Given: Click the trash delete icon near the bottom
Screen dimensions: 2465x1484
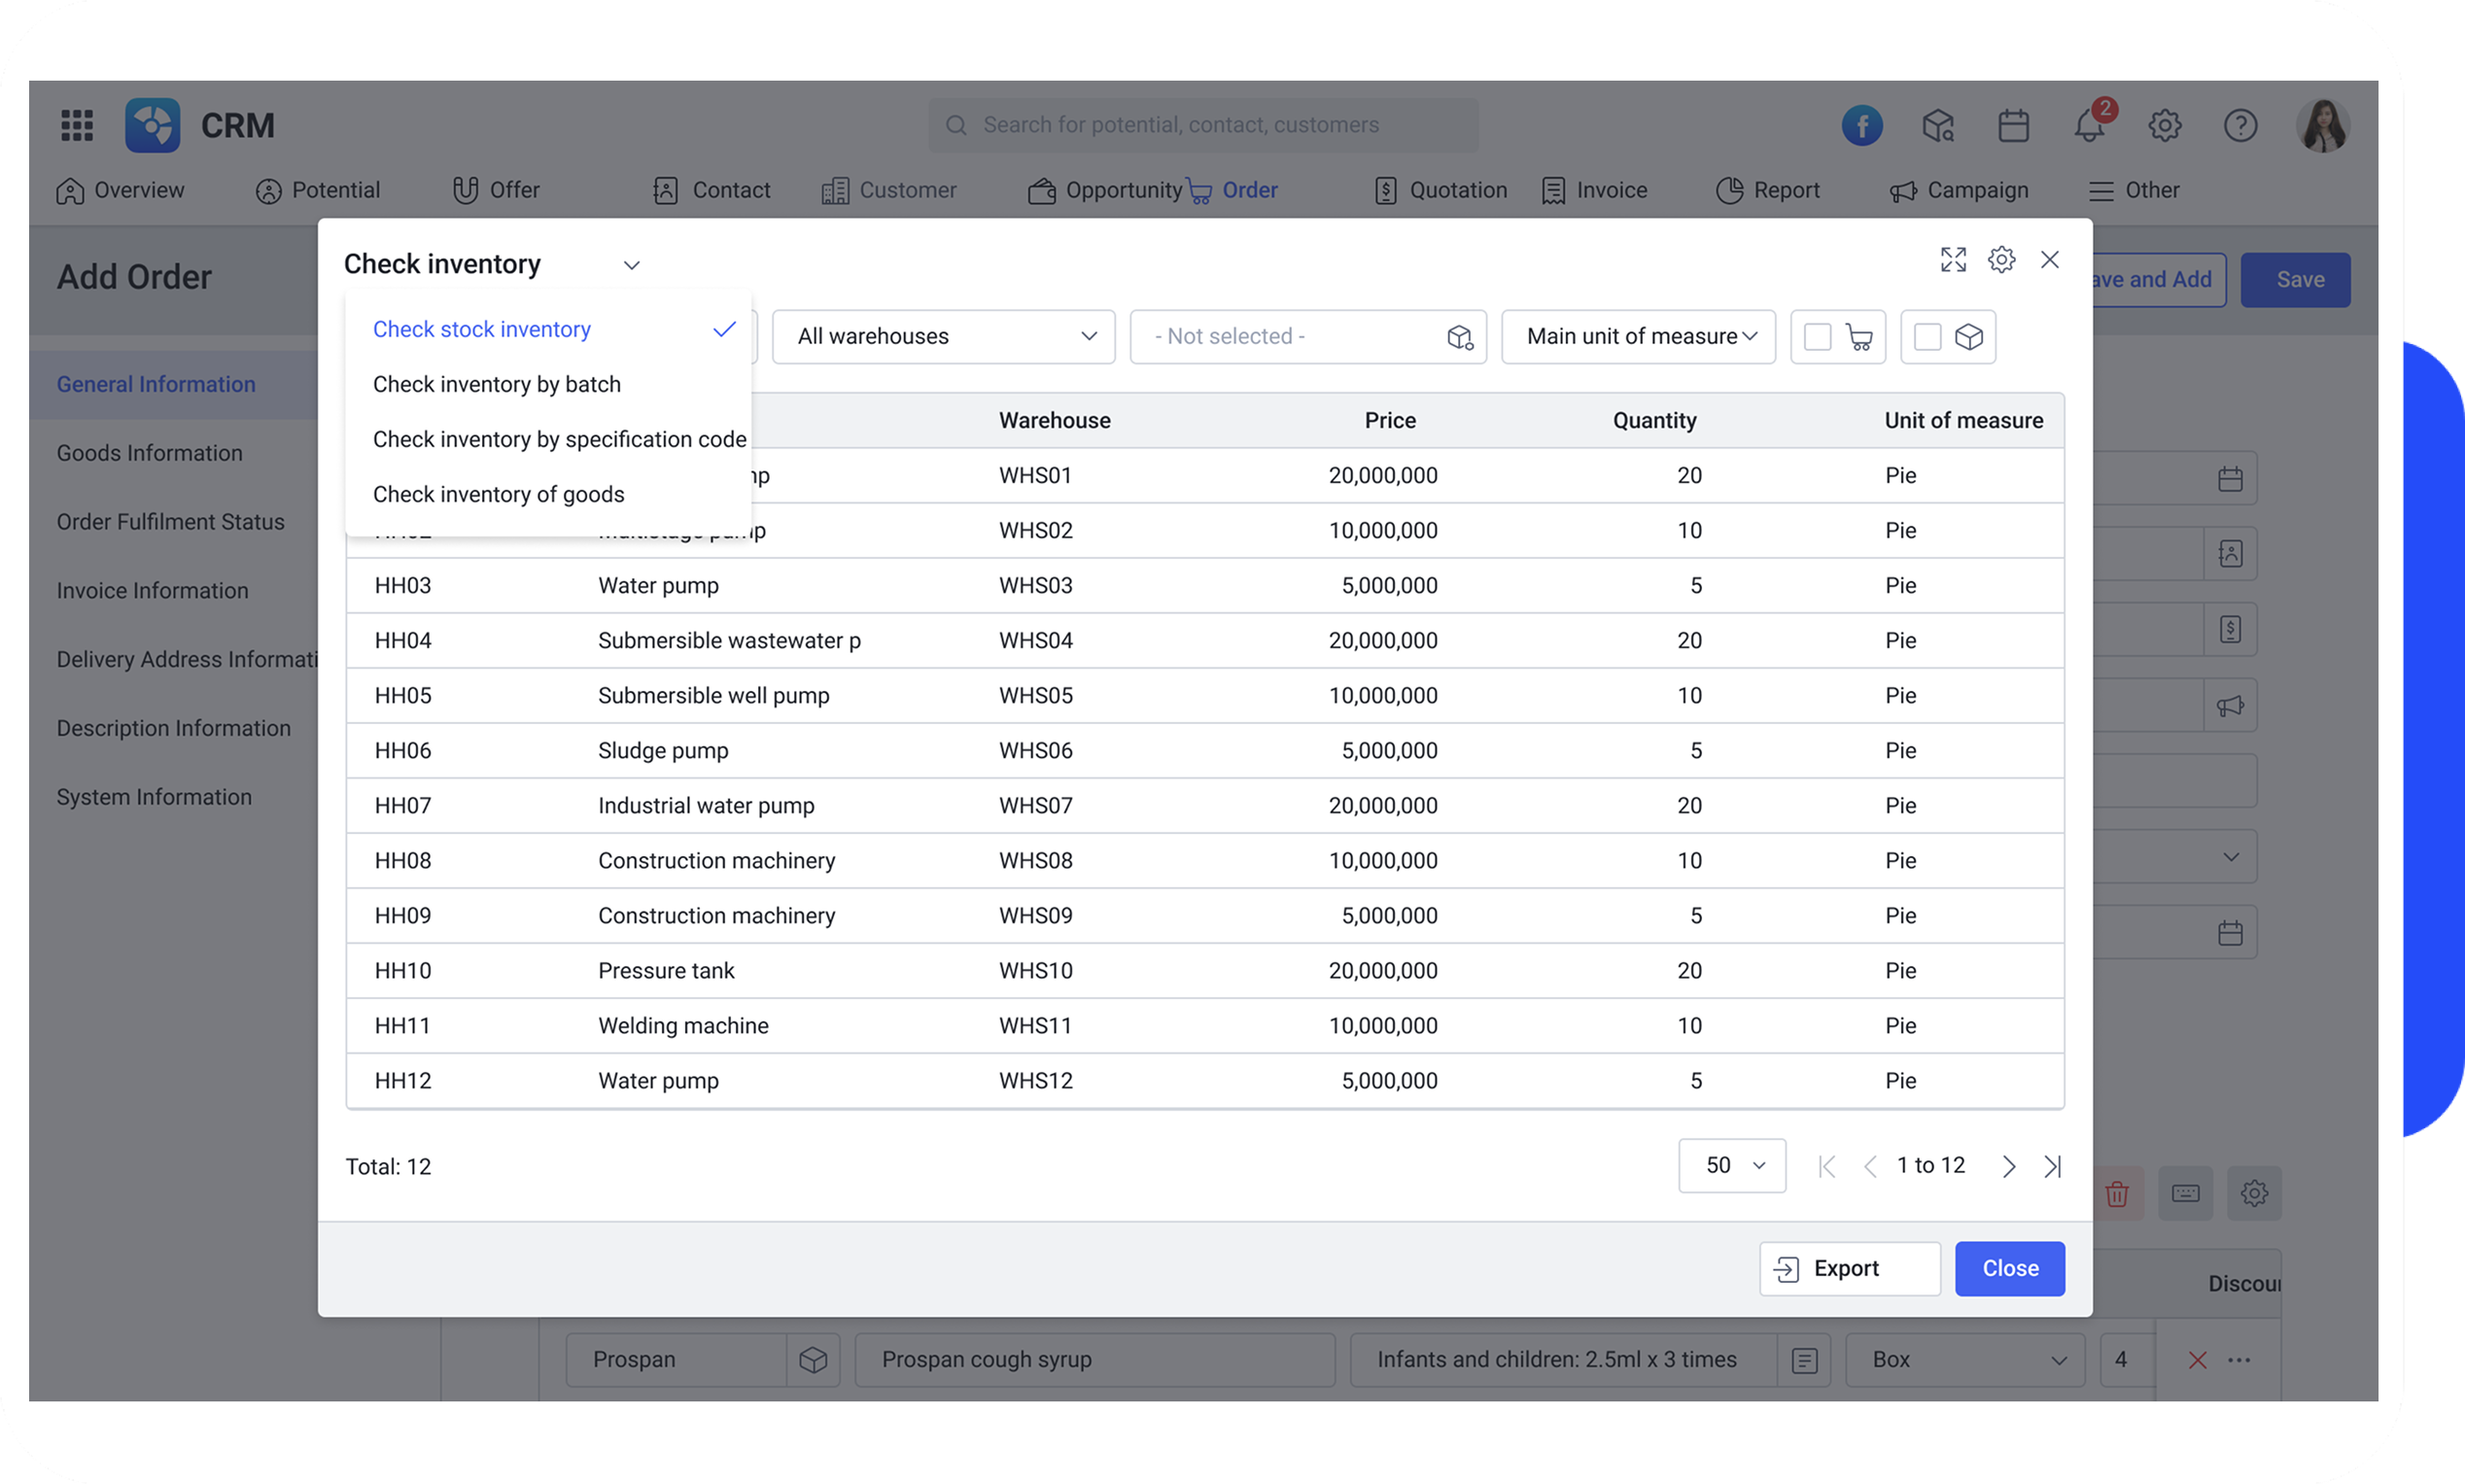Looking at the screenshot, I should point(2118,1193).
